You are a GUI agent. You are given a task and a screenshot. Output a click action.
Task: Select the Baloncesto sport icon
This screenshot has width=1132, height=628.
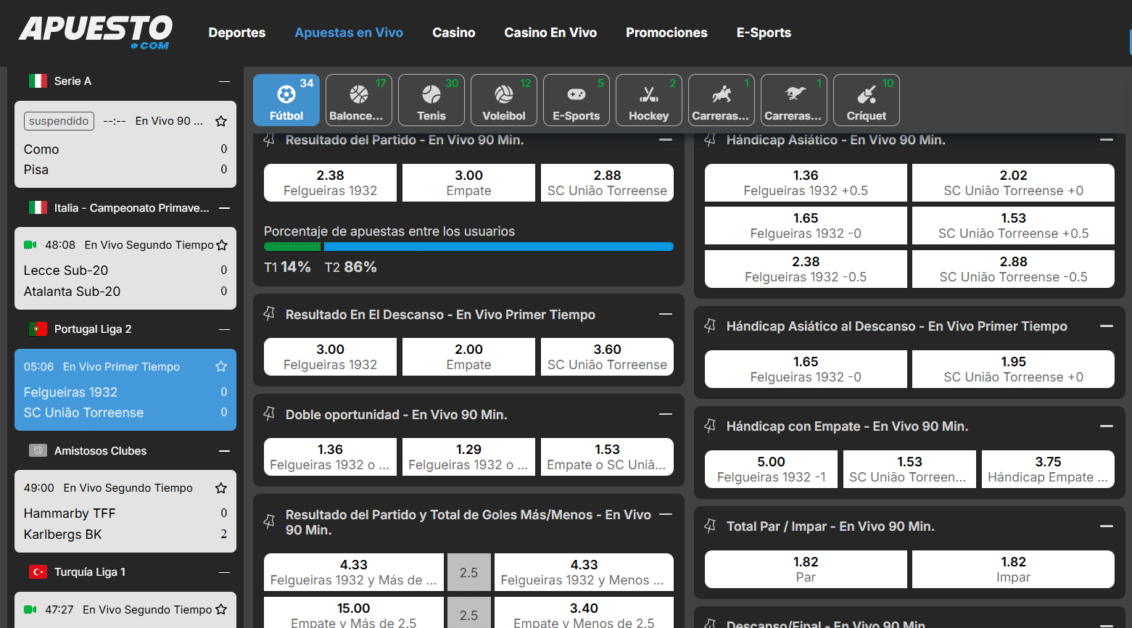[x=359, y=100]
